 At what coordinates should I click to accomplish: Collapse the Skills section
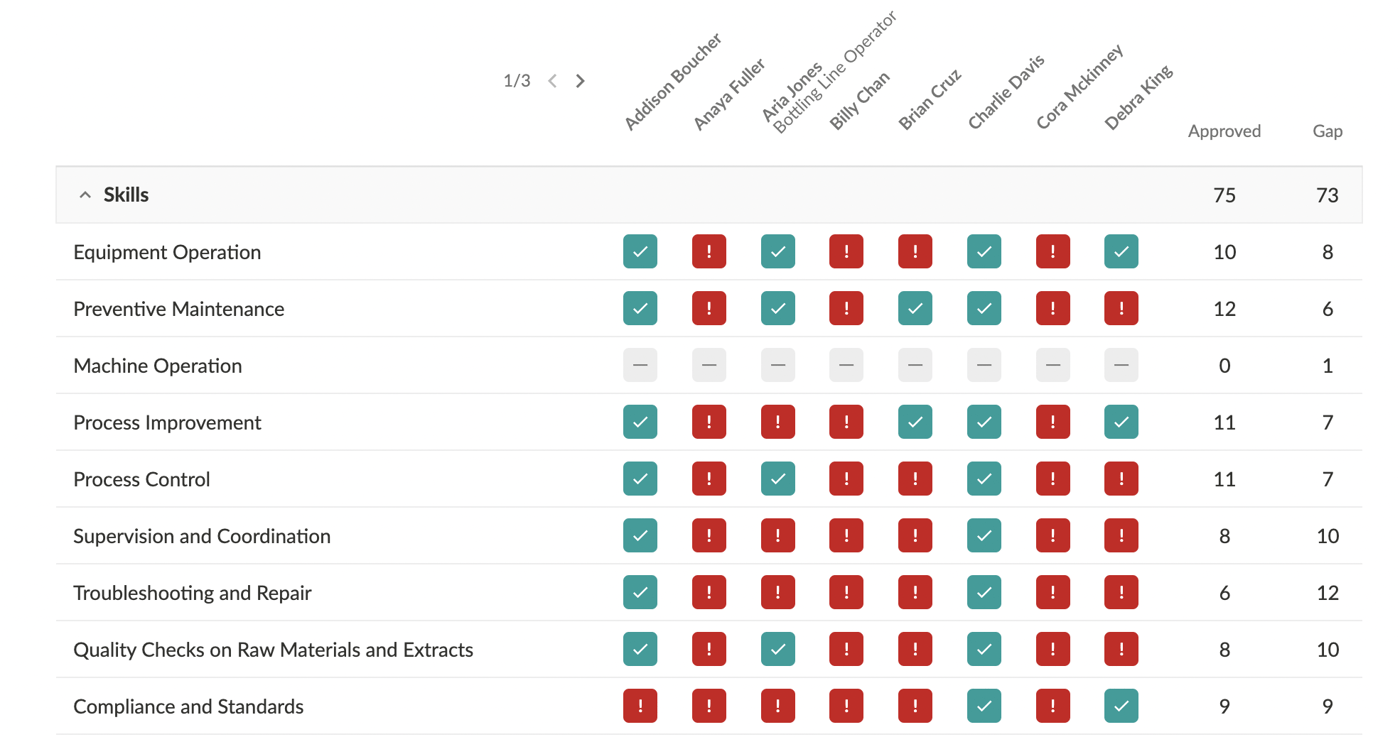pyautogui.click(x=85, y=195)
